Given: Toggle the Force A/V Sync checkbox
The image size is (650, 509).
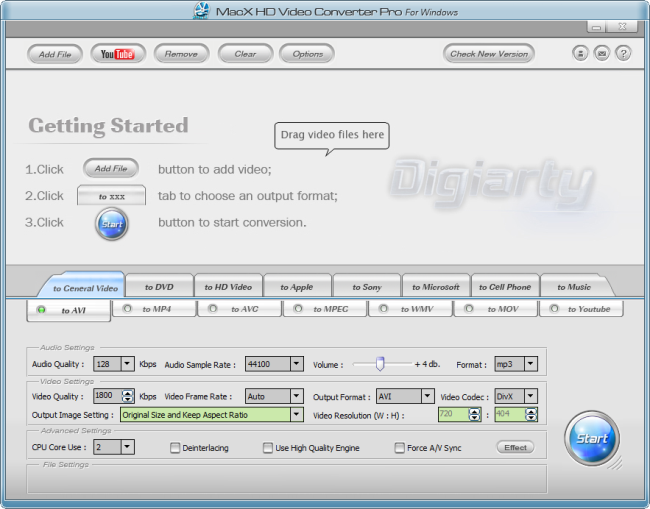Looking at the screenshot, I should (x=400, y=448).
